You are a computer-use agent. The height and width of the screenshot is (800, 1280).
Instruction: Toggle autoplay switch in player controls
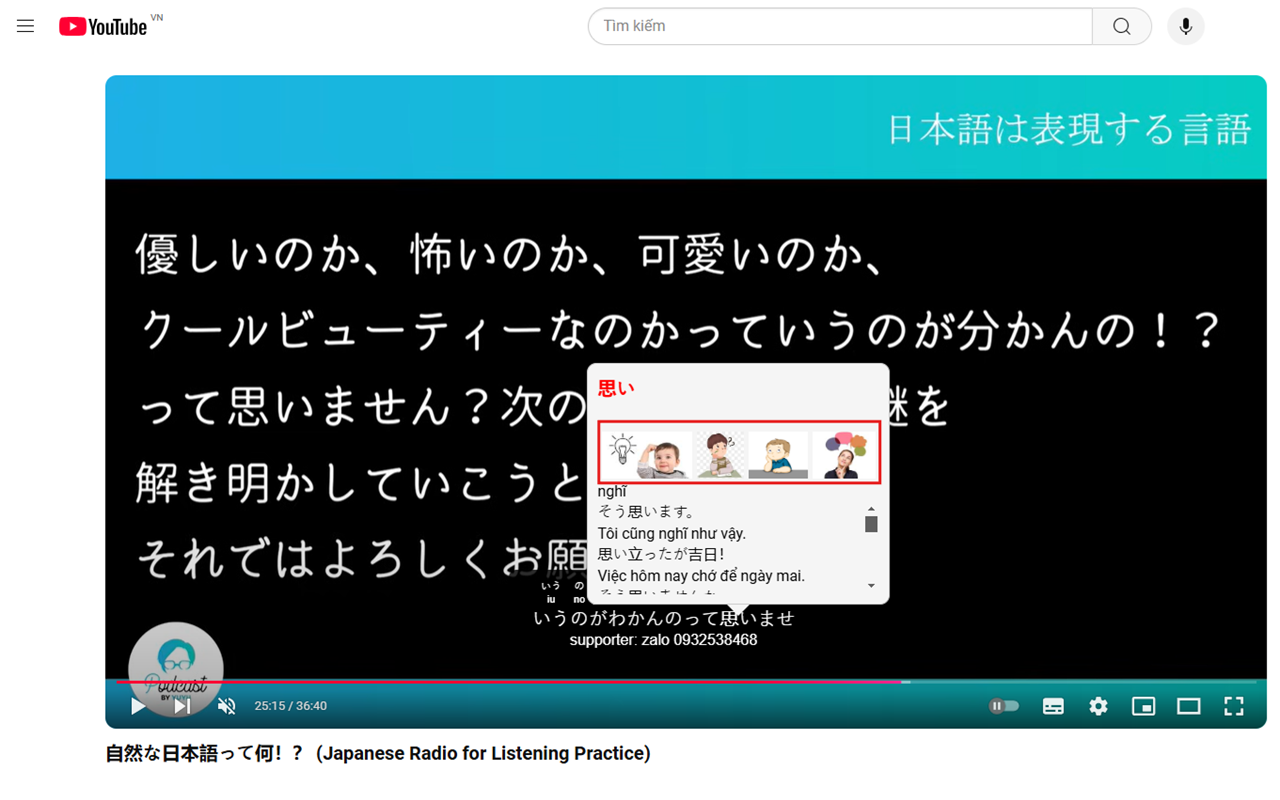[1003, 706]
